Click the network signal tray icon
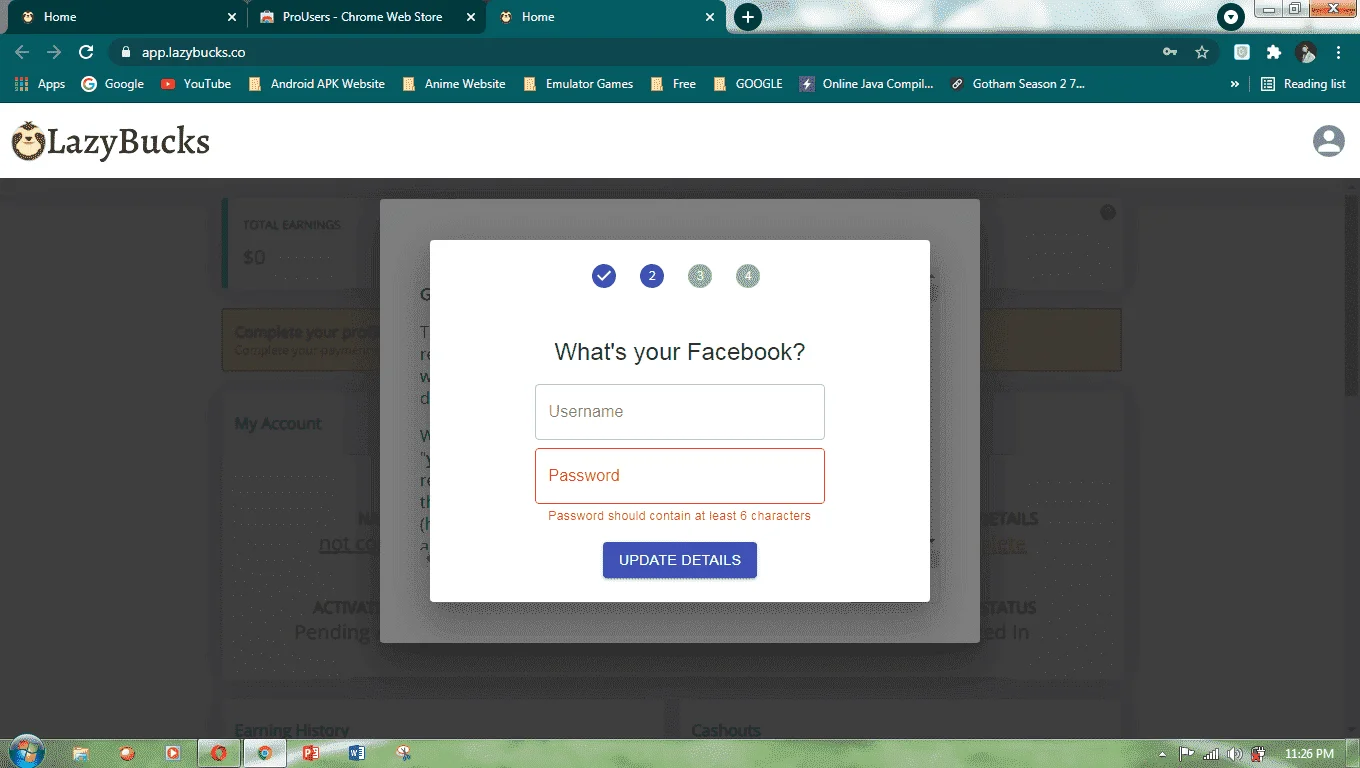 point(1211,754)
